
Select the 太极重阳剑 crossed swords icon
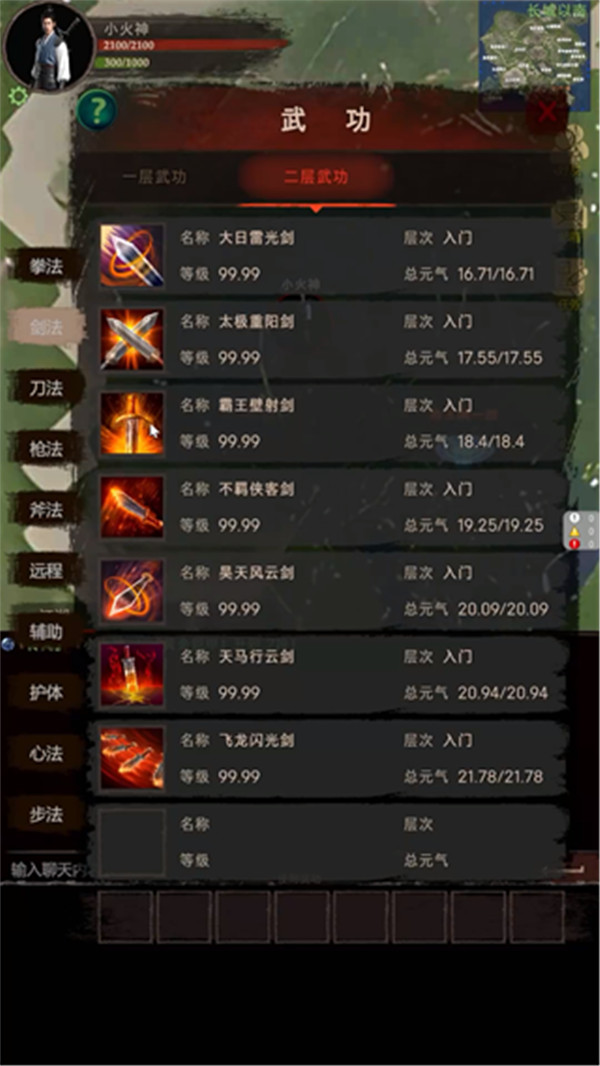[x=132, y=339]
